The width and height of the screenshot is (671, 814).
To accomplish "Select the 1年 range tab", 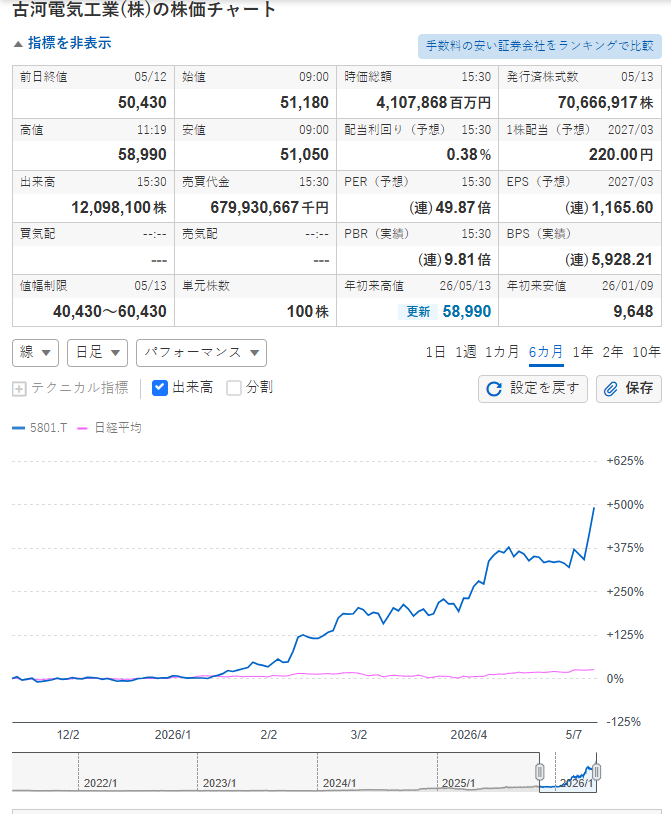I will 583,352.
